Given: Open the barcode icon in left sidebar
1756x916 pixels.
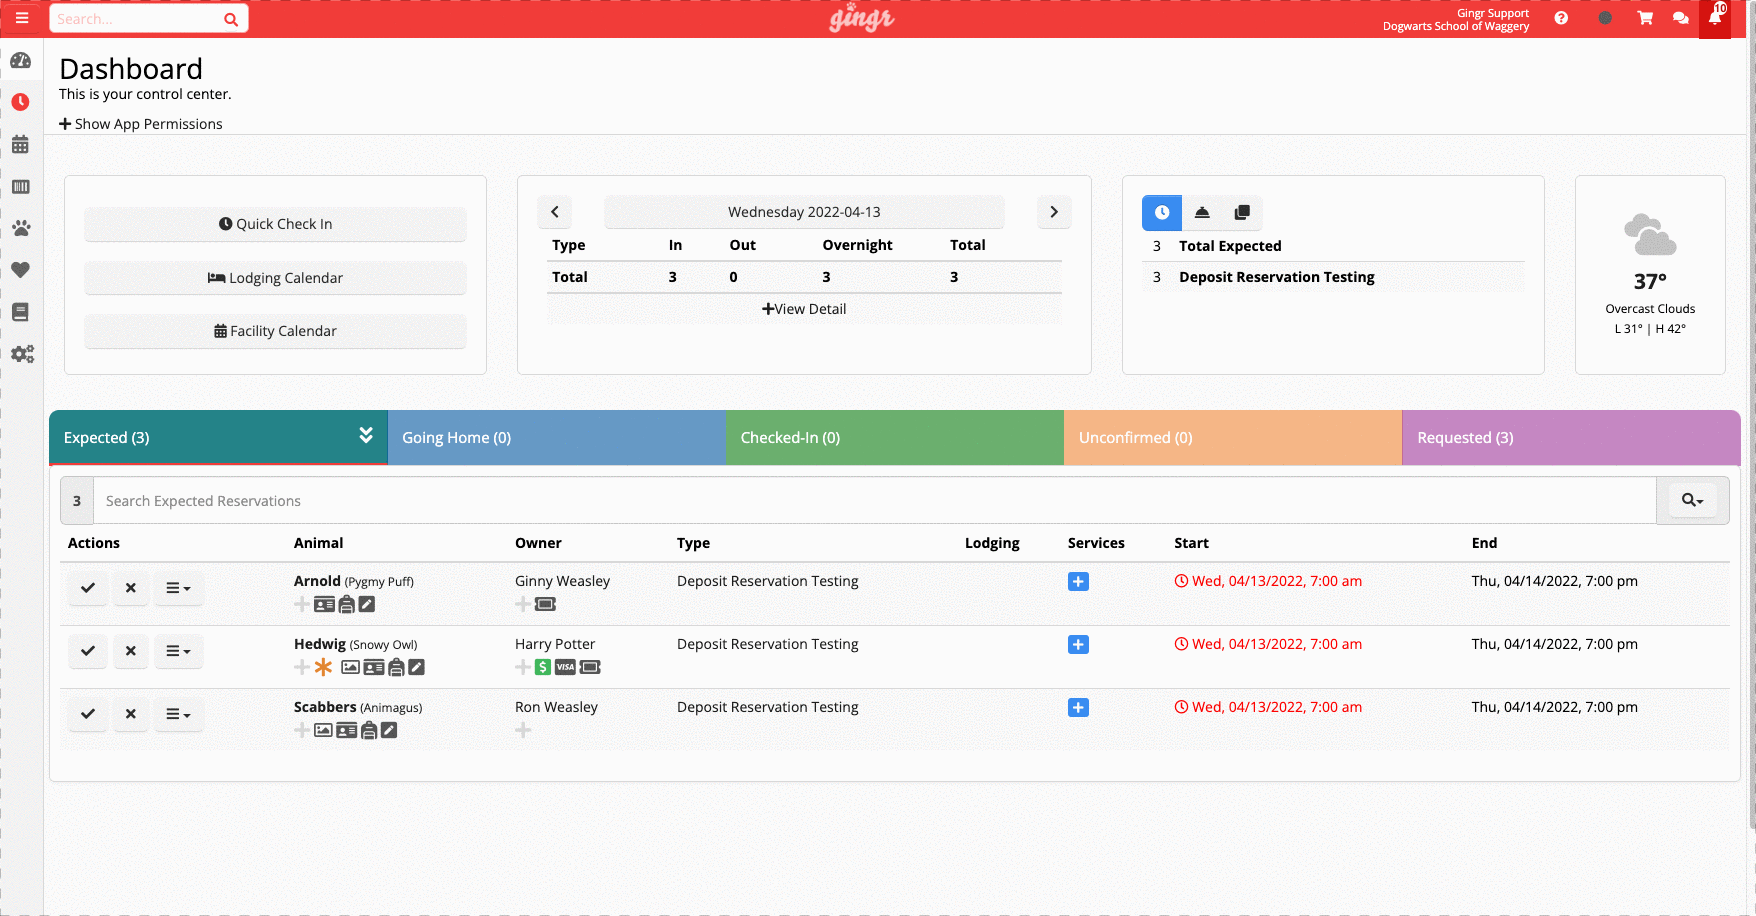Looking at the screenshot, I should coord(21,187).
